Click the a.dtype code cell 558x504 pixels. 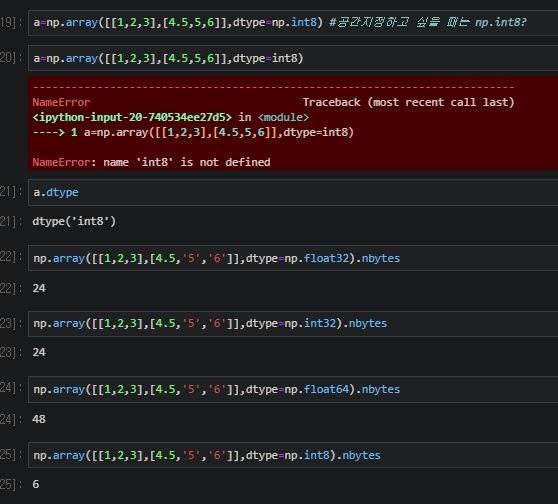(293, 193)
